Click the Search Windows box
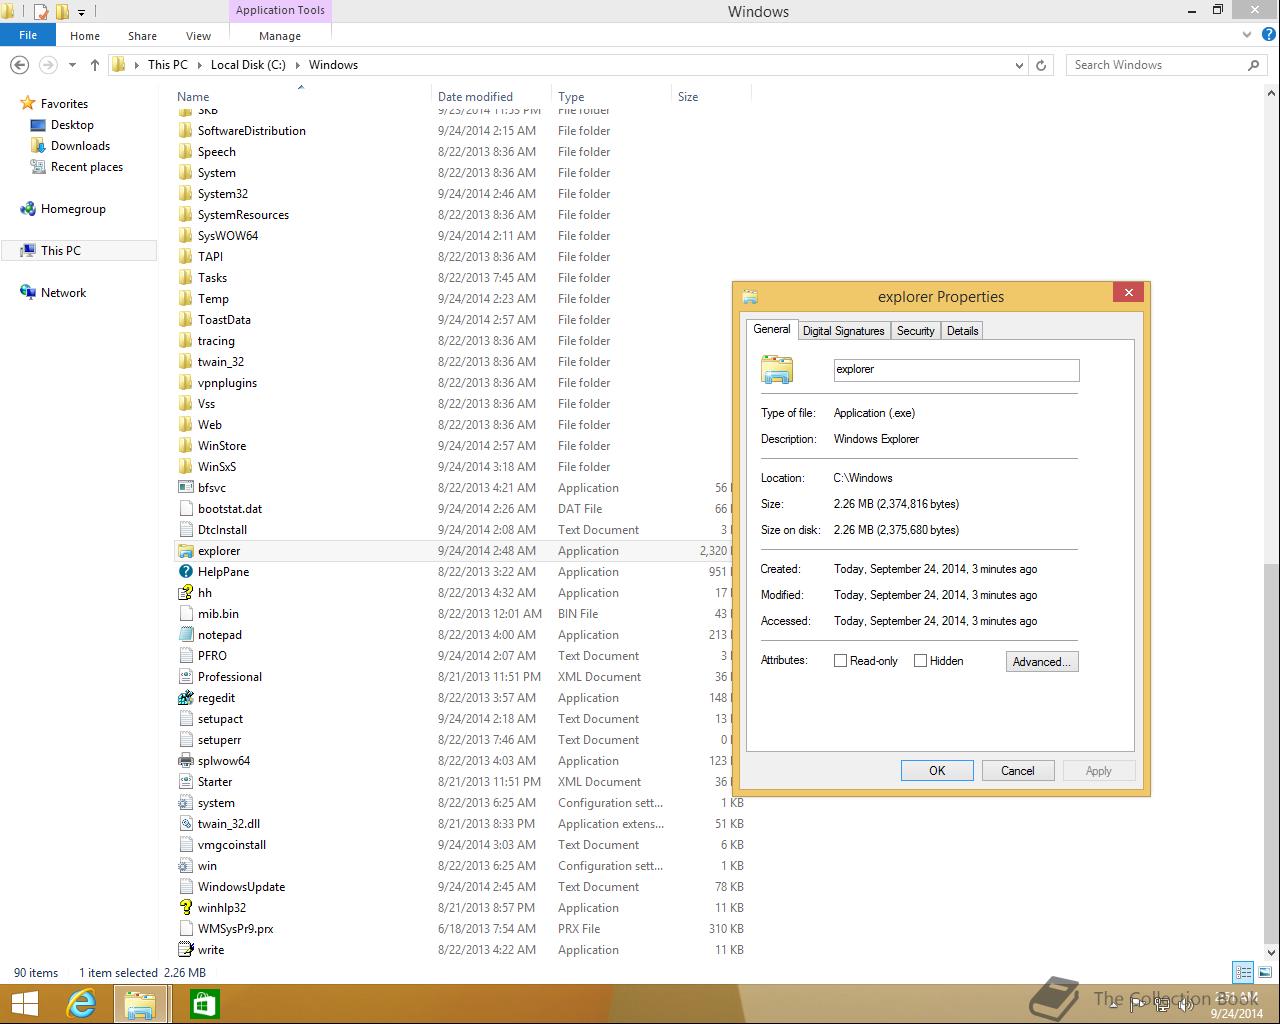The width and height of the screenshot is (1280, 1024). pos(1167,65)
